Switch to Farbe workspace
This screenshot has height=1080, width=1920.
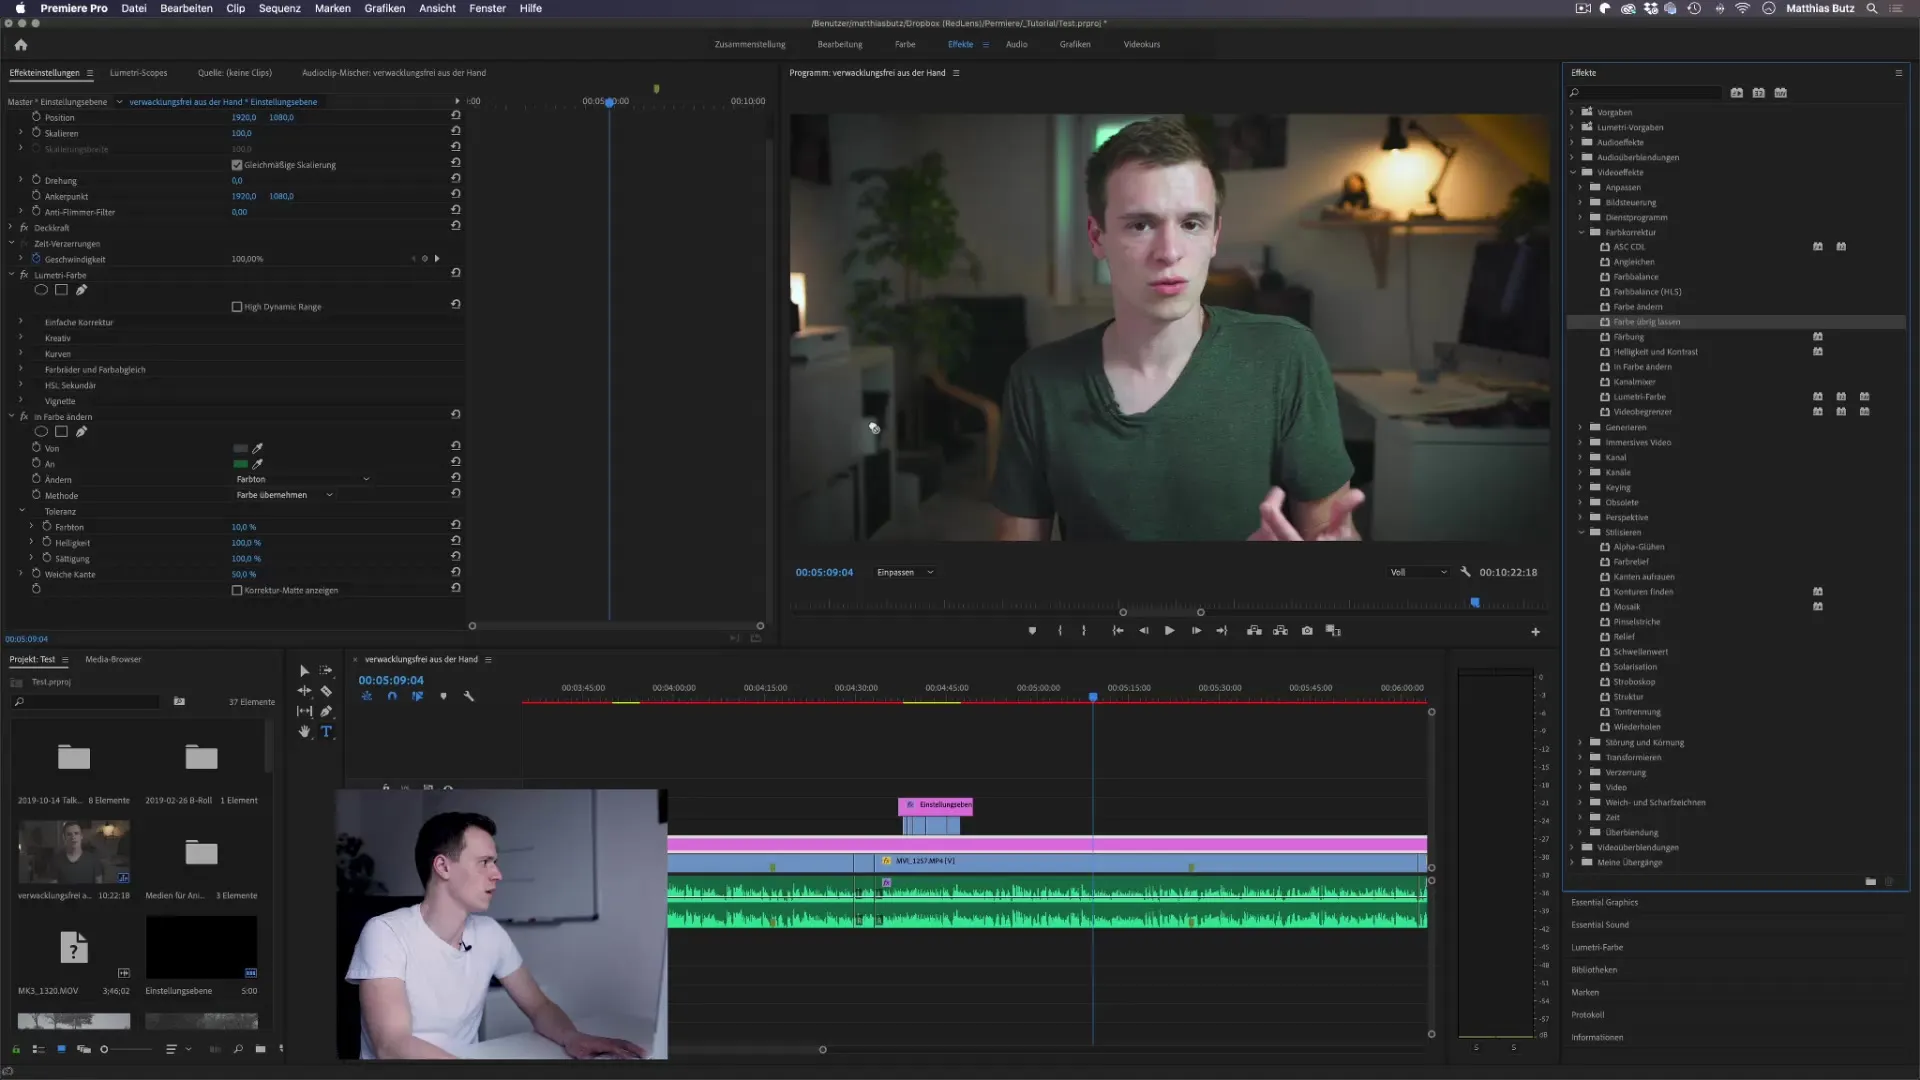click(905, 44)
